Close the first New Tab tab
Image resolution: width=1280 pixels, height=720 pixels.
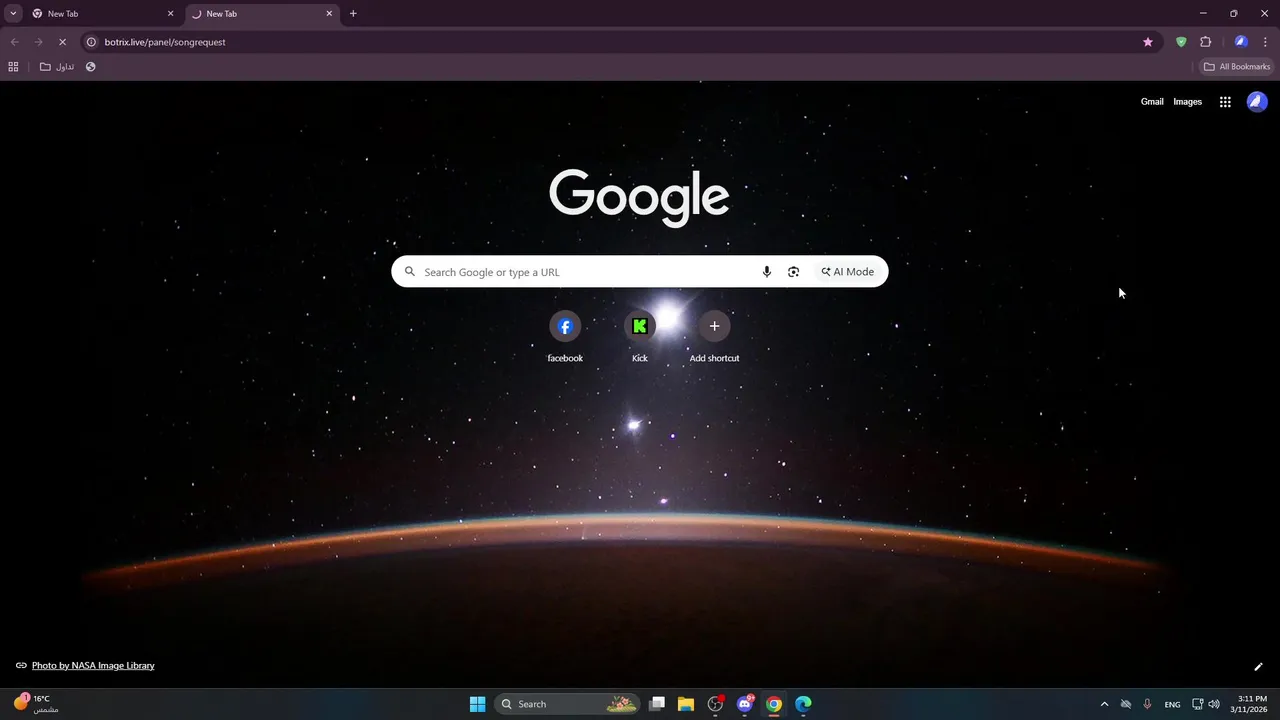[170, 14]
